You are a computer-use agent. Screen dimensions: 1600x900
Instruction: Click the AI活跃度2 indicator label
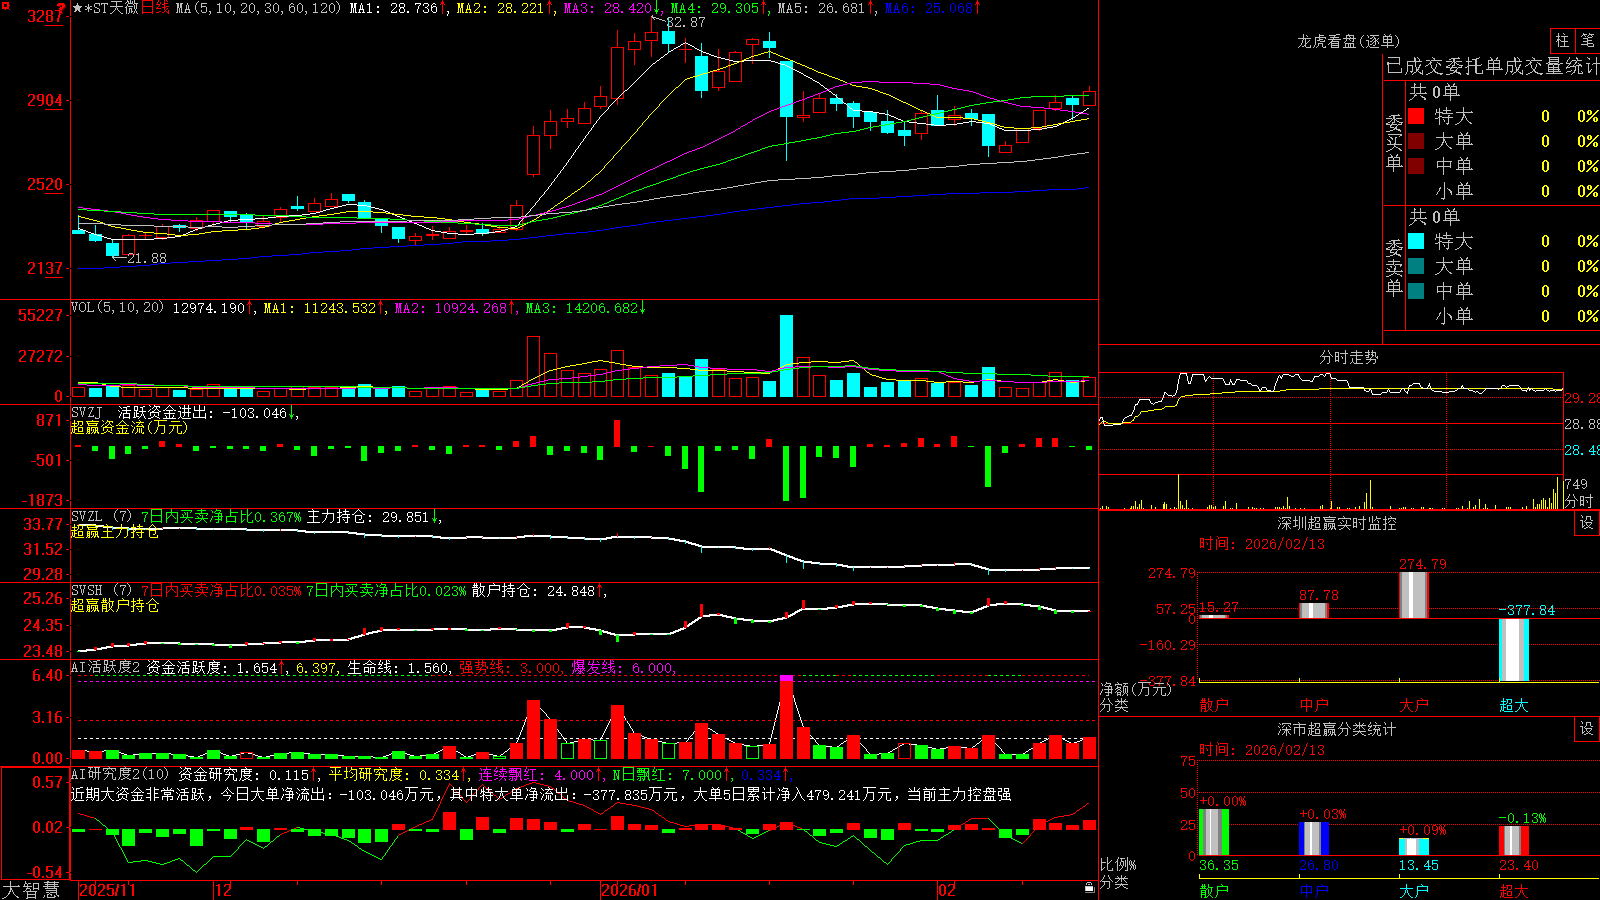click(106, 667)
